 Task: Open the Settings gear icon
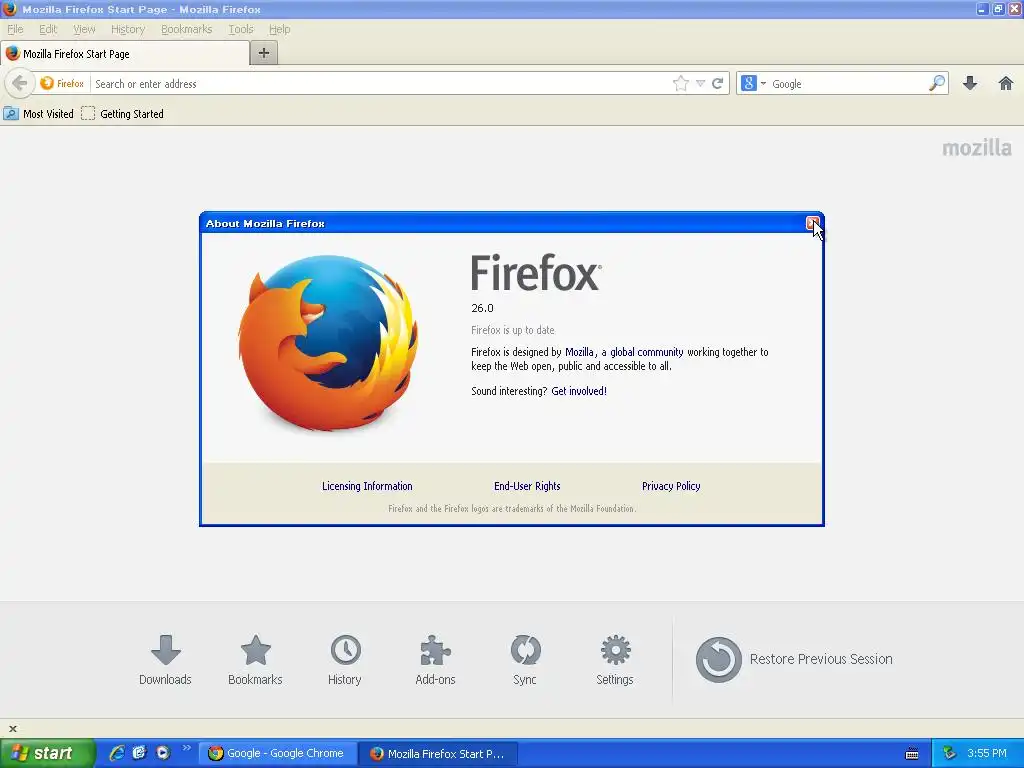615,649
